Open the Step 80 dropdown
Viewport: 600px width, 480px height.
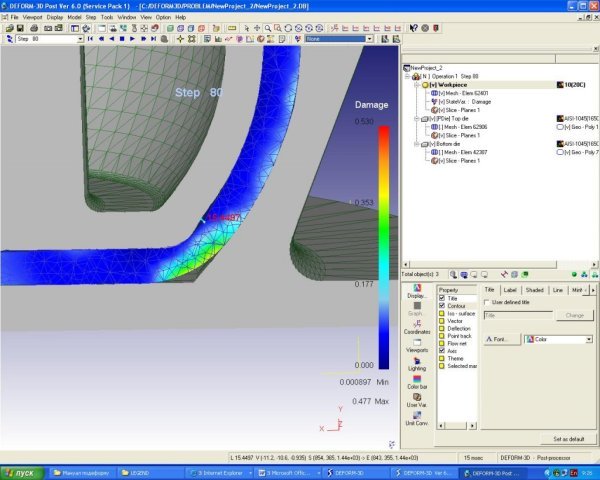point(80,39)
